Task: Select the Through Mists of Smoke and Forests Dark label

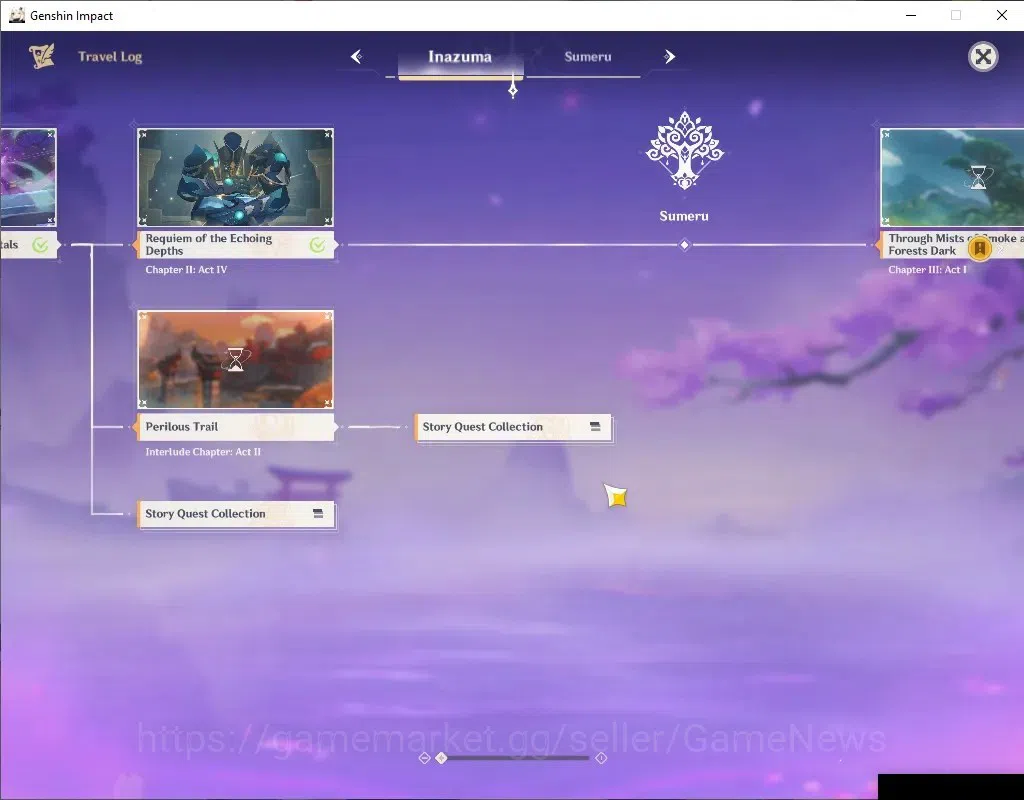Action: (950, 245)
